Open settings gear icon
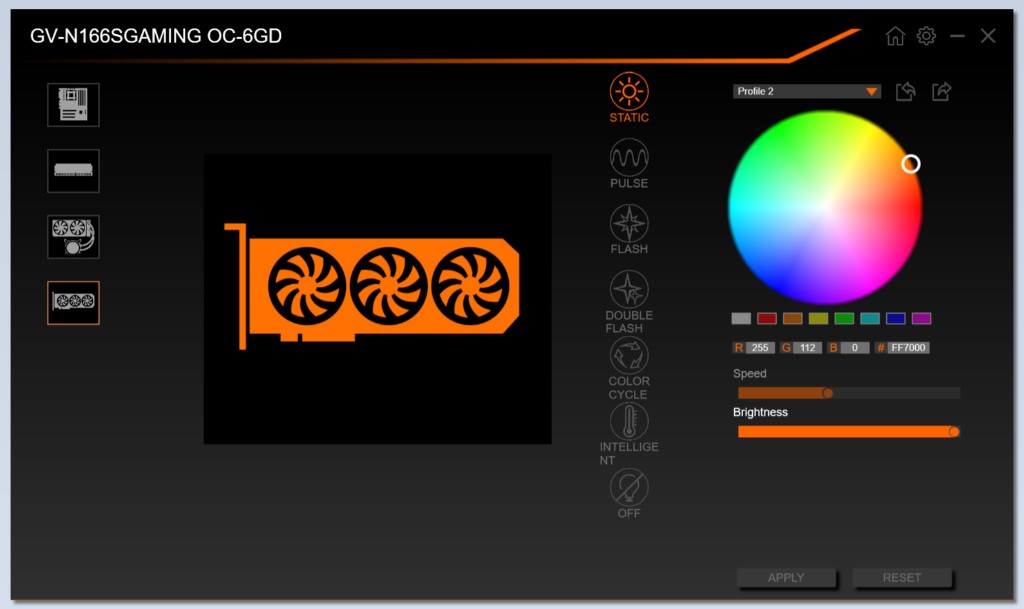Viewport: 1024px width, 609px height. 926,36
